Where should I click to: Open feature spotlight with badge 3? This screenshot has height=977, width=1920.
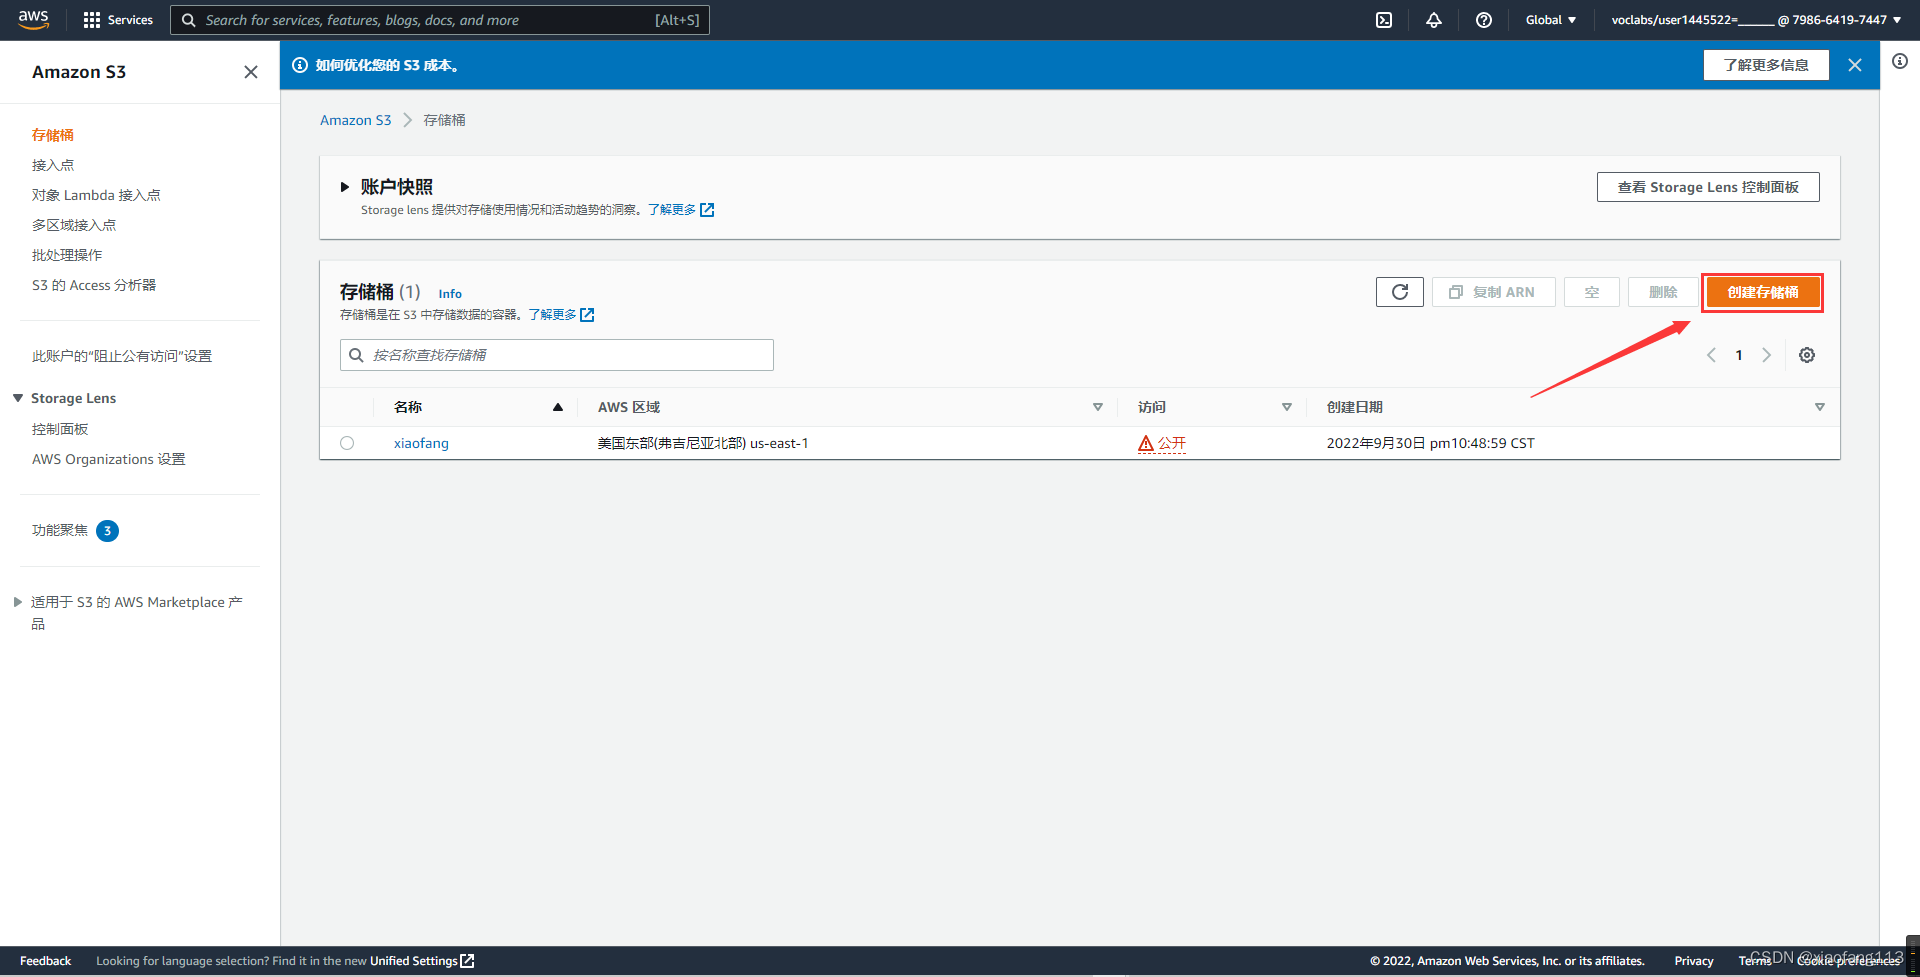point(75,530)
